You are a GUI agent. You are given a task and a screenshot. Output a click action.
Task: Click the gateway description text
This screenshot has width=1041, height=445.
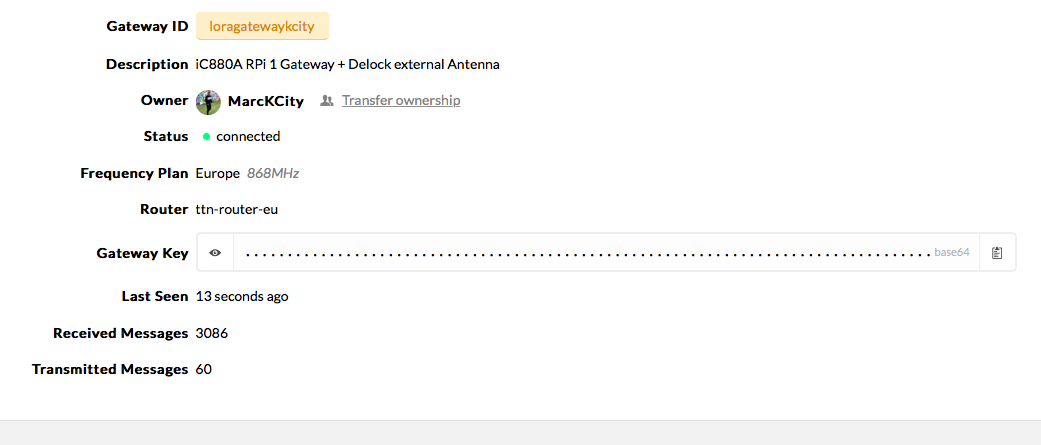tap(347, 64)
